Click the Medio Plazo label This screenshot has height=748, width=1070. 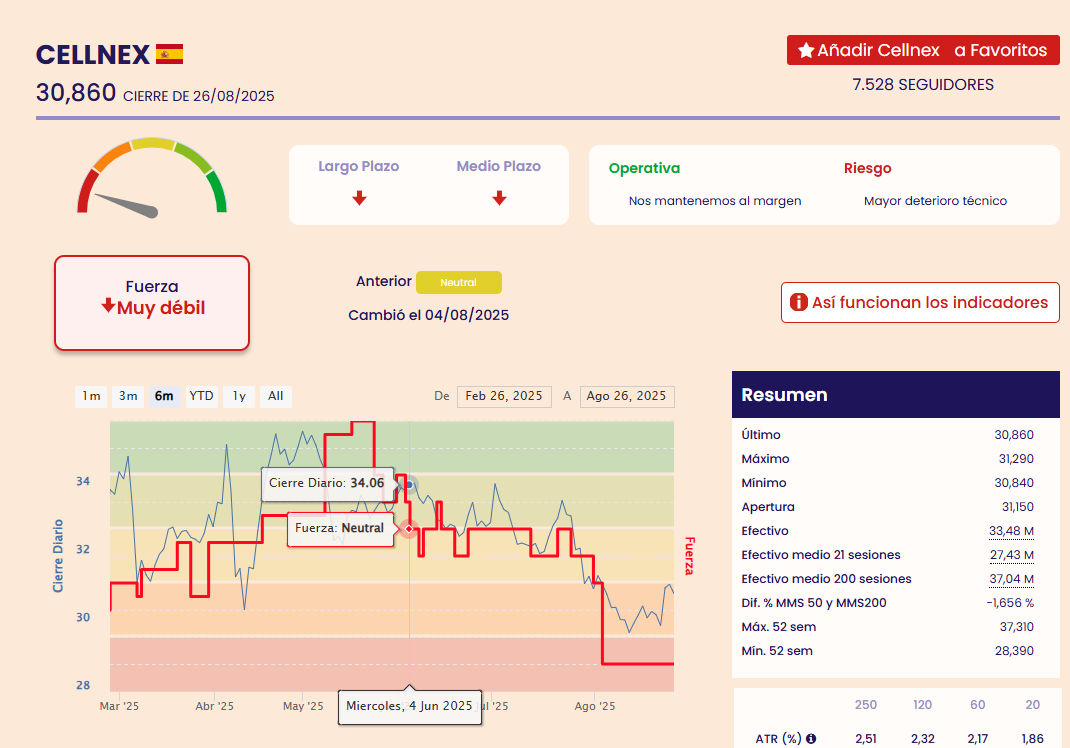coord(499,167)
